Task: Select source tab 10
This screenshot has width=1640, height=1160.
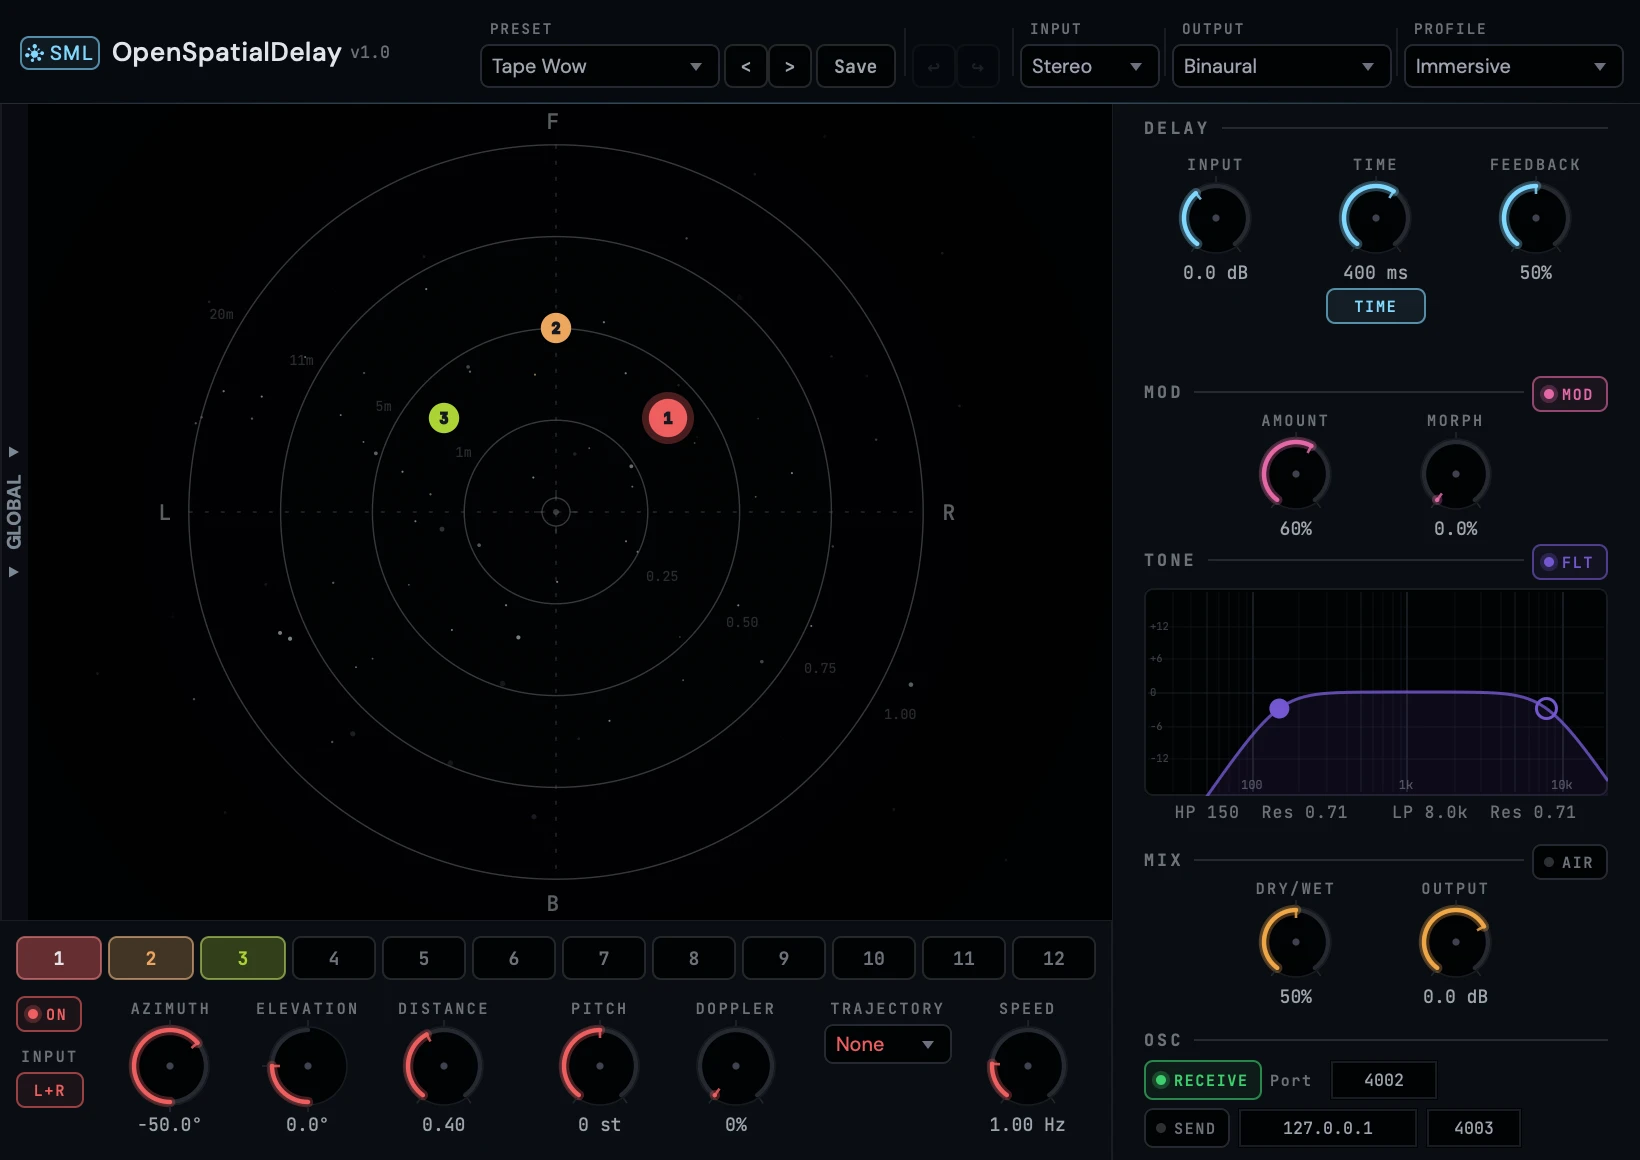Action: [874, 958]
